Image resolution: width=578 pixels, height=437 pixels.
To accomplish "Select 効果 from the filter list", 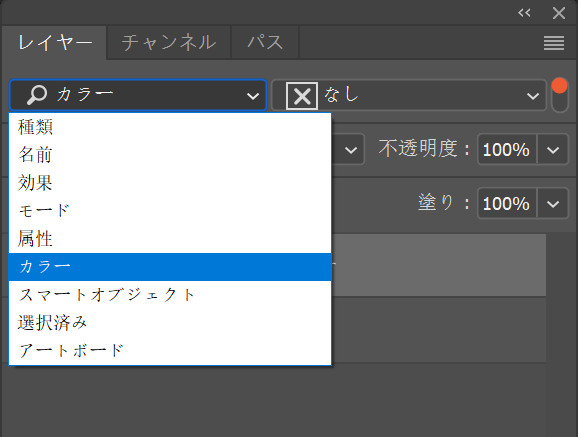I will point(170,183).
